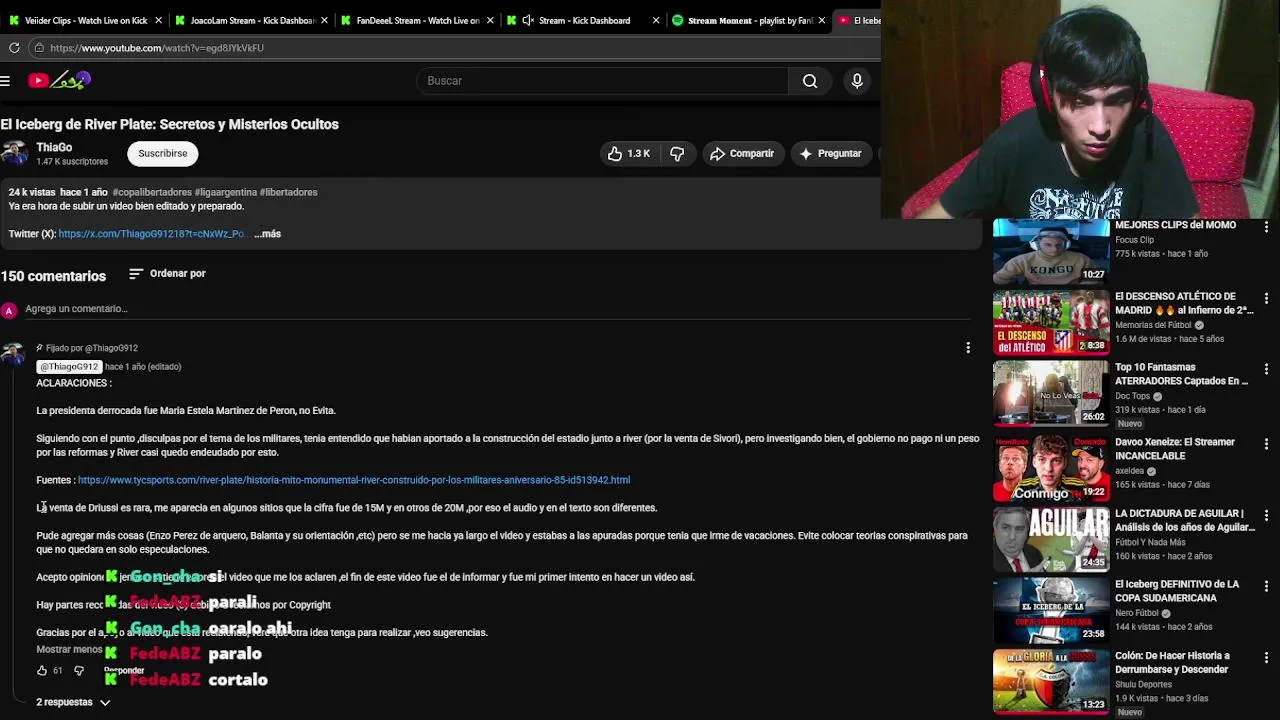
Task: Go to YouTube home via logo
Action: coord(60,80)
